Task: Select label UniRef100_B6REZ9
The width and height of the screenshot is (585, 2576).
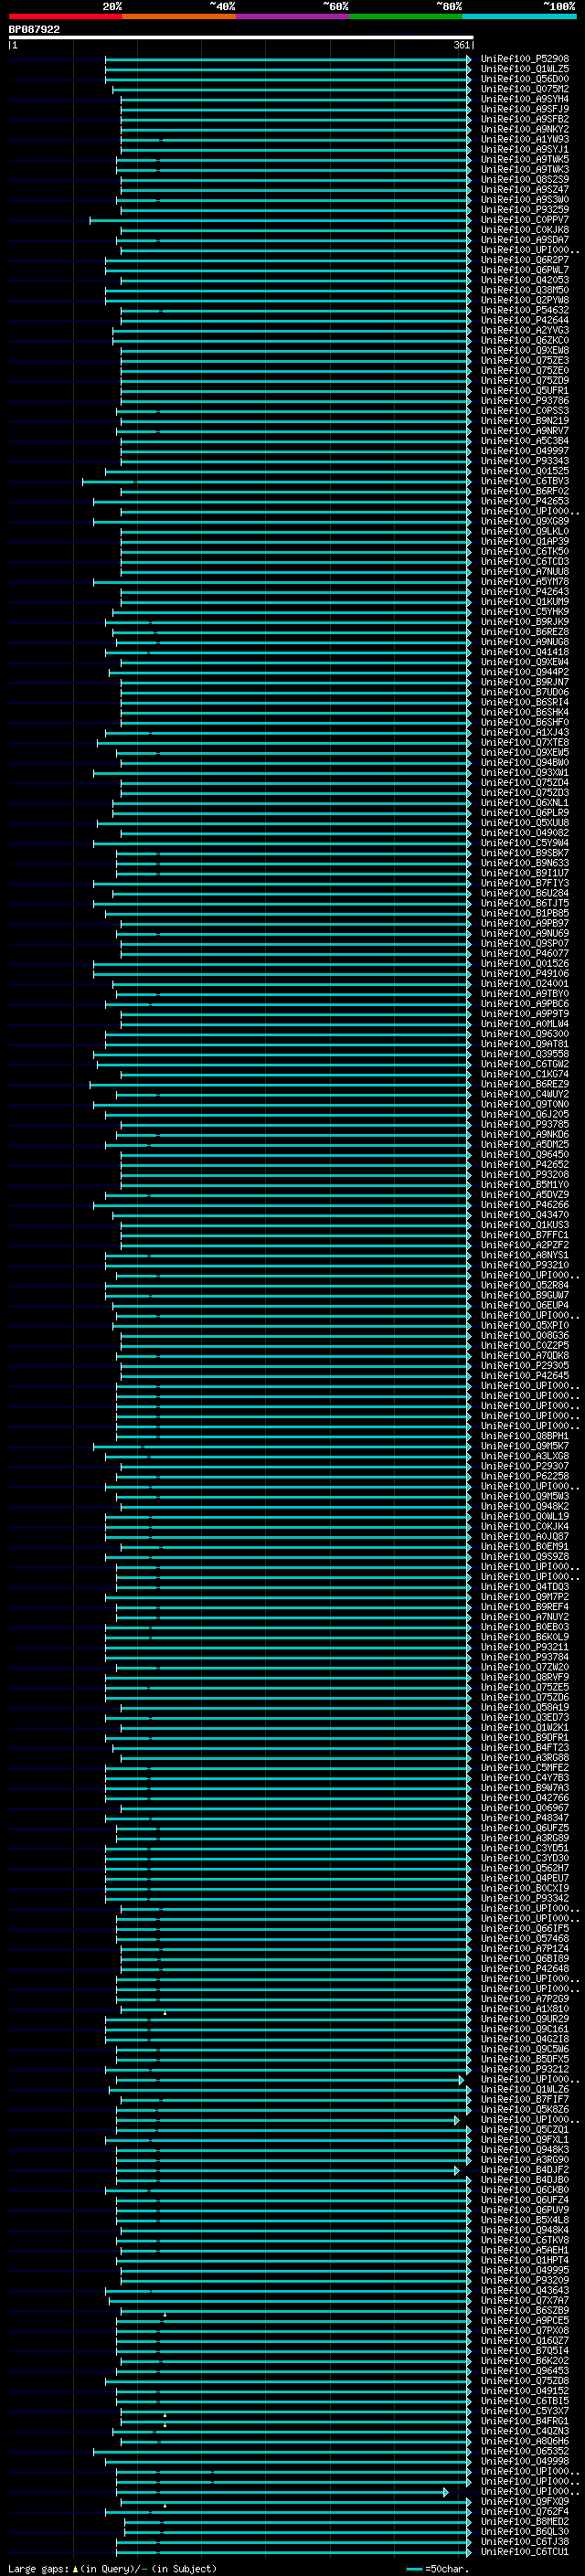Action: (525, 1084)
